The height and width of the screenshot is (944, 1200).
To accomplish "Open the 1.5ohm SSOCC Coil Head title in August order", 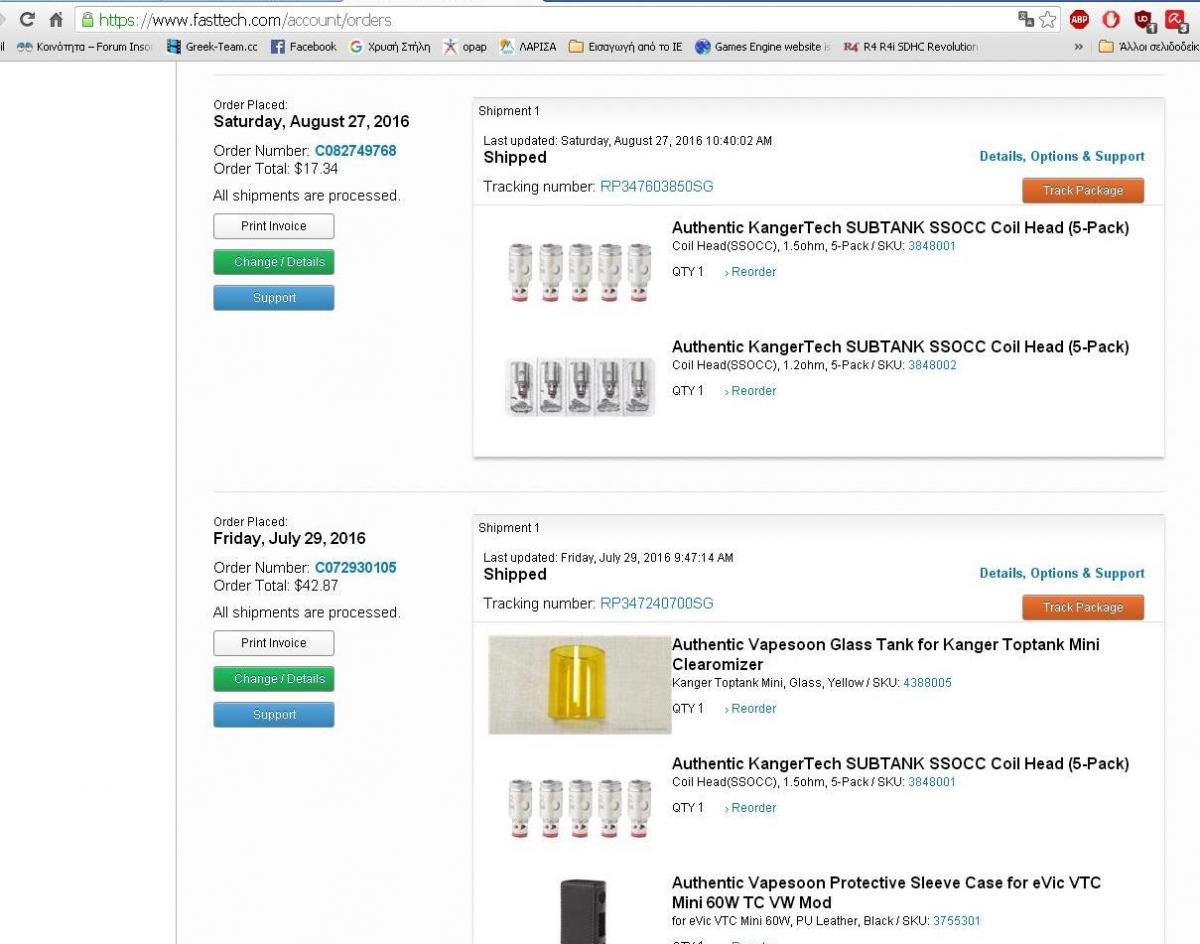I will (900, 228).
